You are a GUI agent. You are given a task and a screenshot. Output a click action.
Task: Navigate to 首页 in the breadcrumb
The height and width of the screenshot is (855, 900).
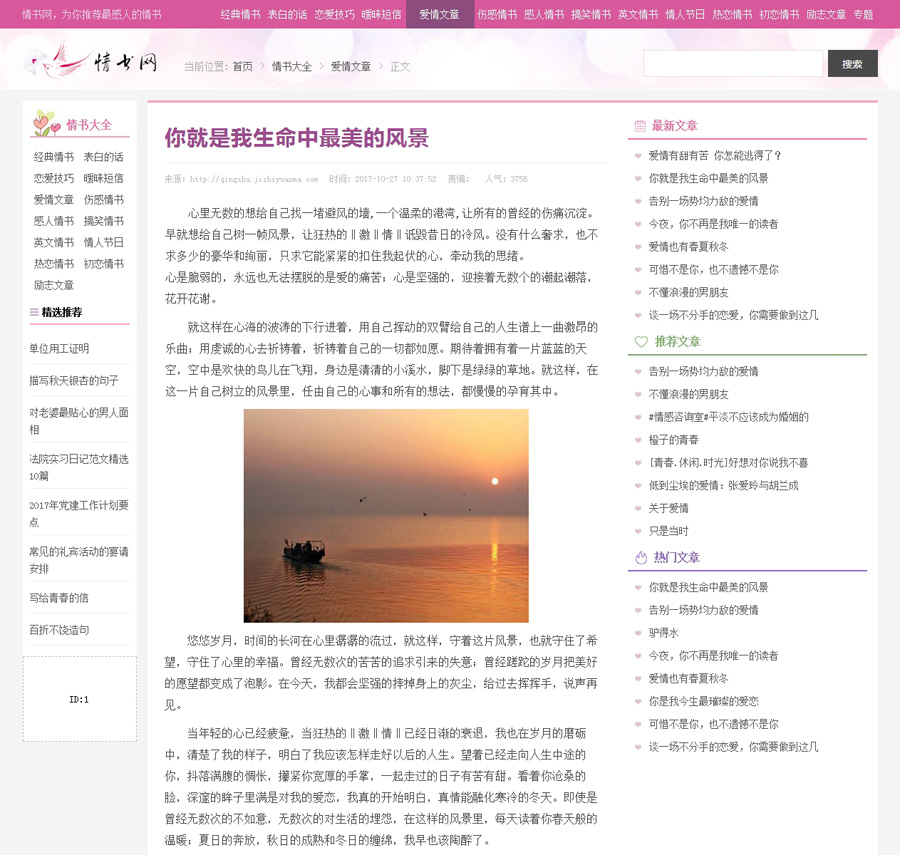(x=243, y=67)
